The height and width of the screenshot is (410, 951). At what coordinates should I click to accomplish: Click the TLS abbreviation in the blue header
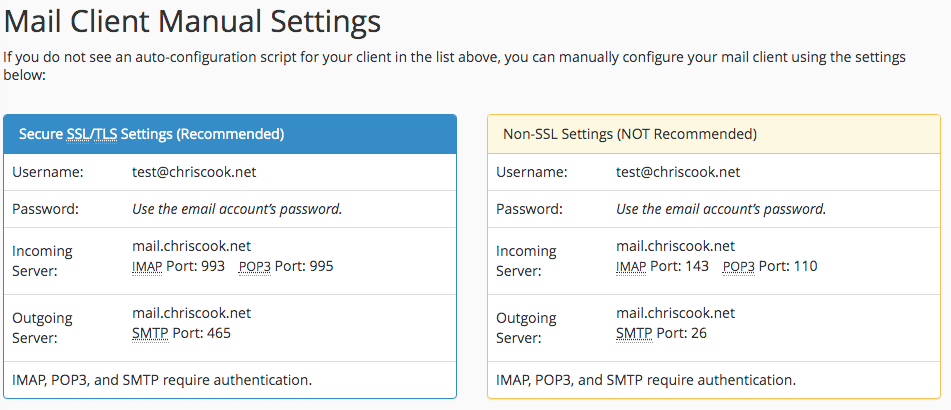[104, 134]
